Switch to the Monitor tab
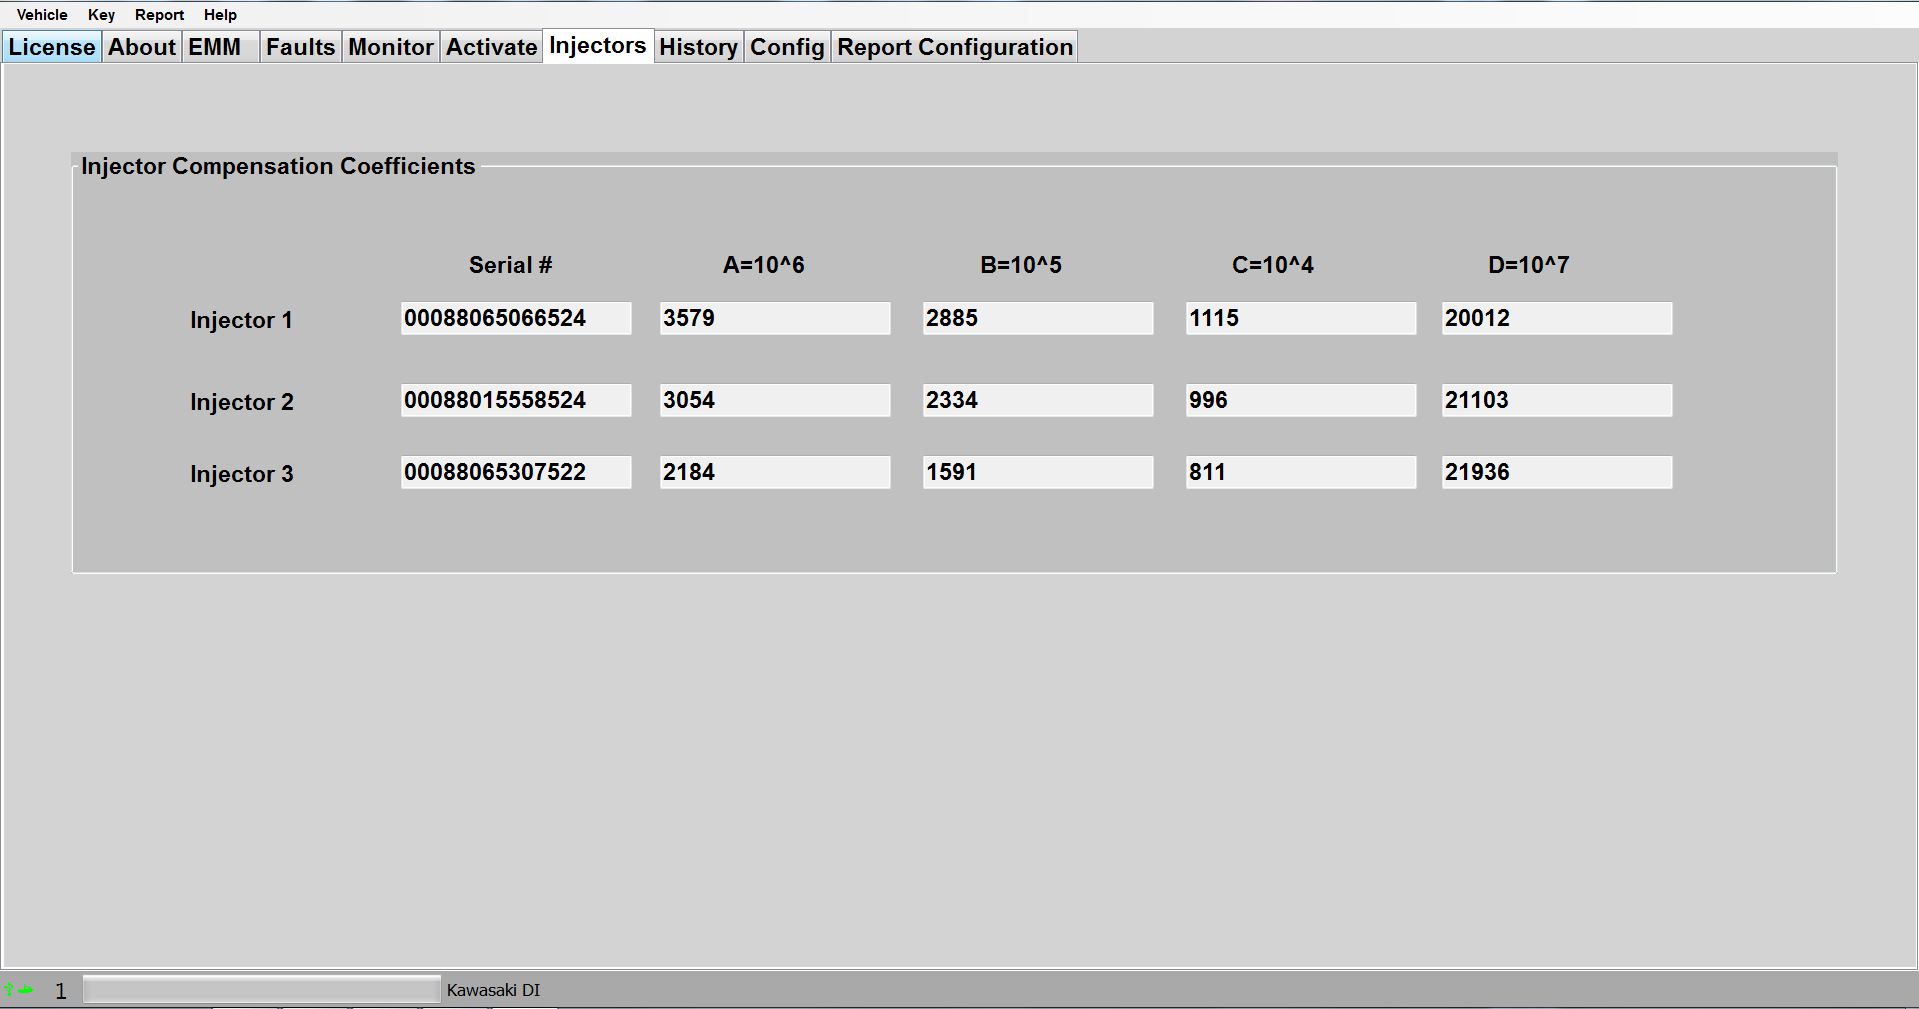Viewport: 1919px width, 1009px height. 391,47
